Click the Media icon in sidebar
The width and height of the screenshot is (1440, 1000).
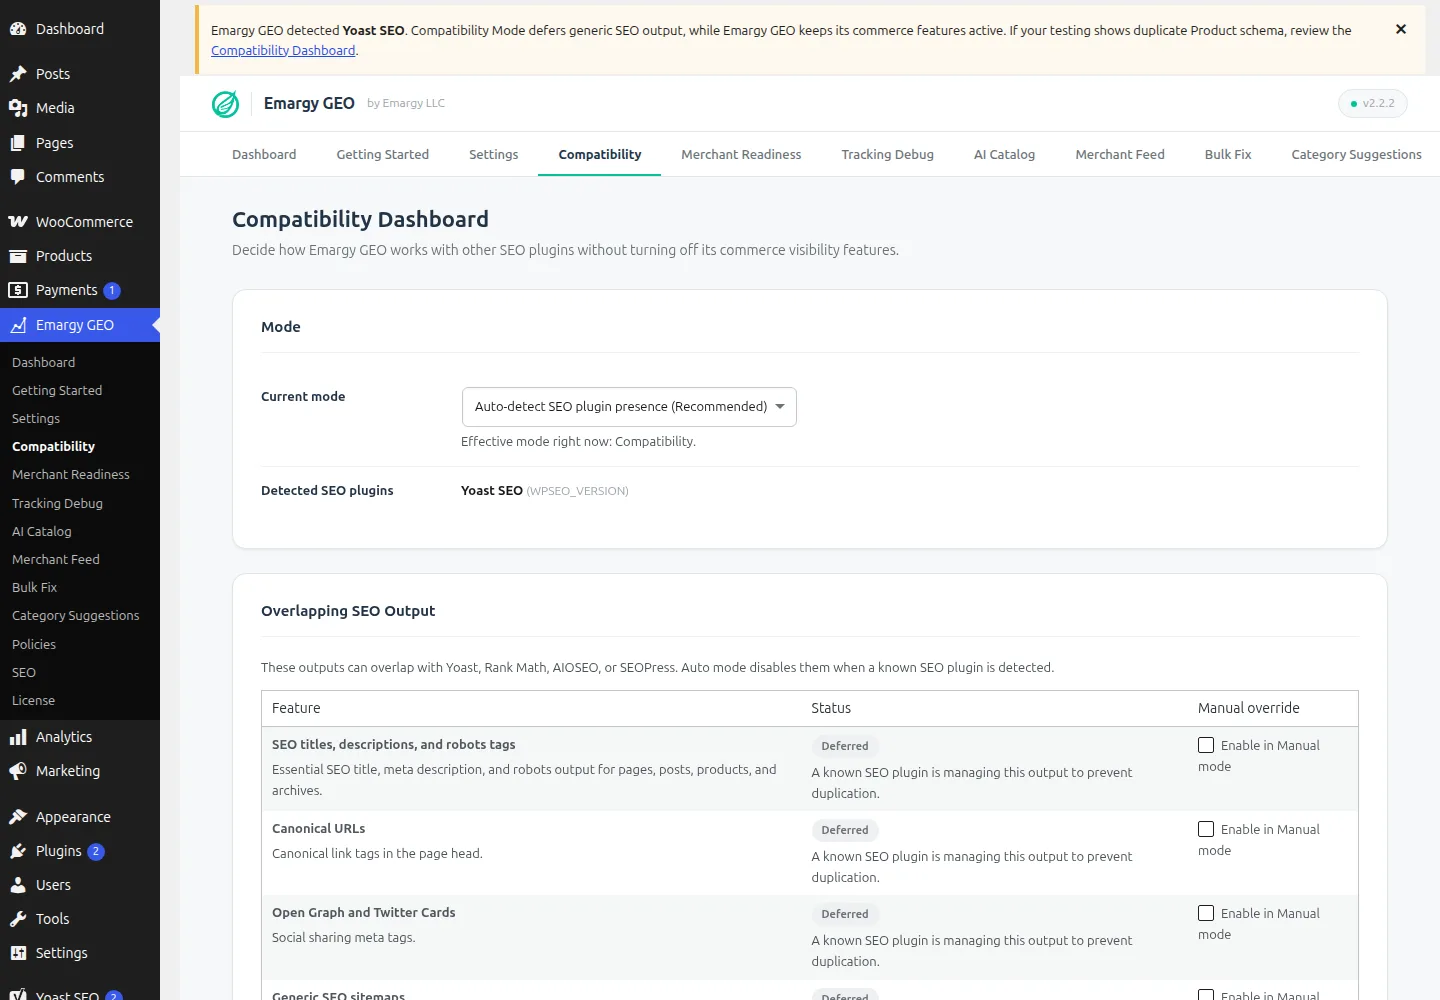pyautogui.click(x=18, y=108)
